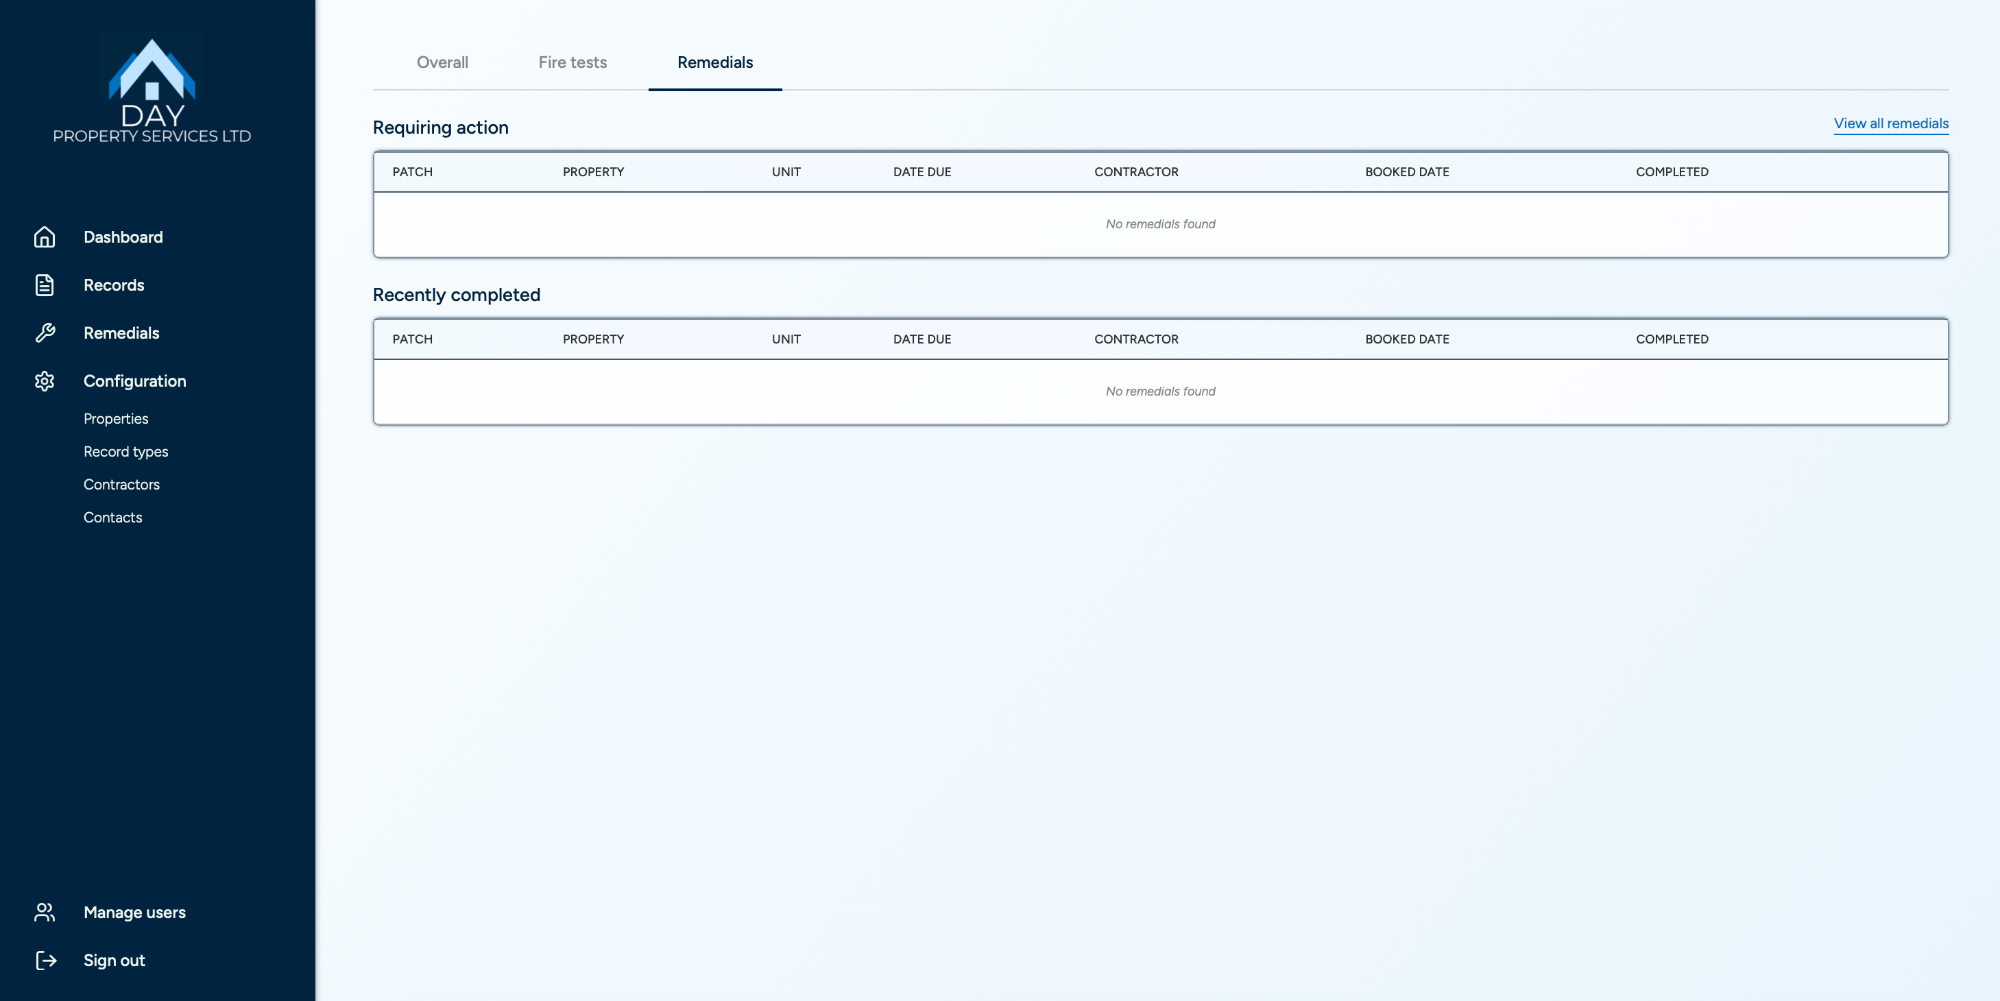This screenshot has height=1001, width=2000.
Task: Collapse the Configuration sidebar section
Action: 135,381
